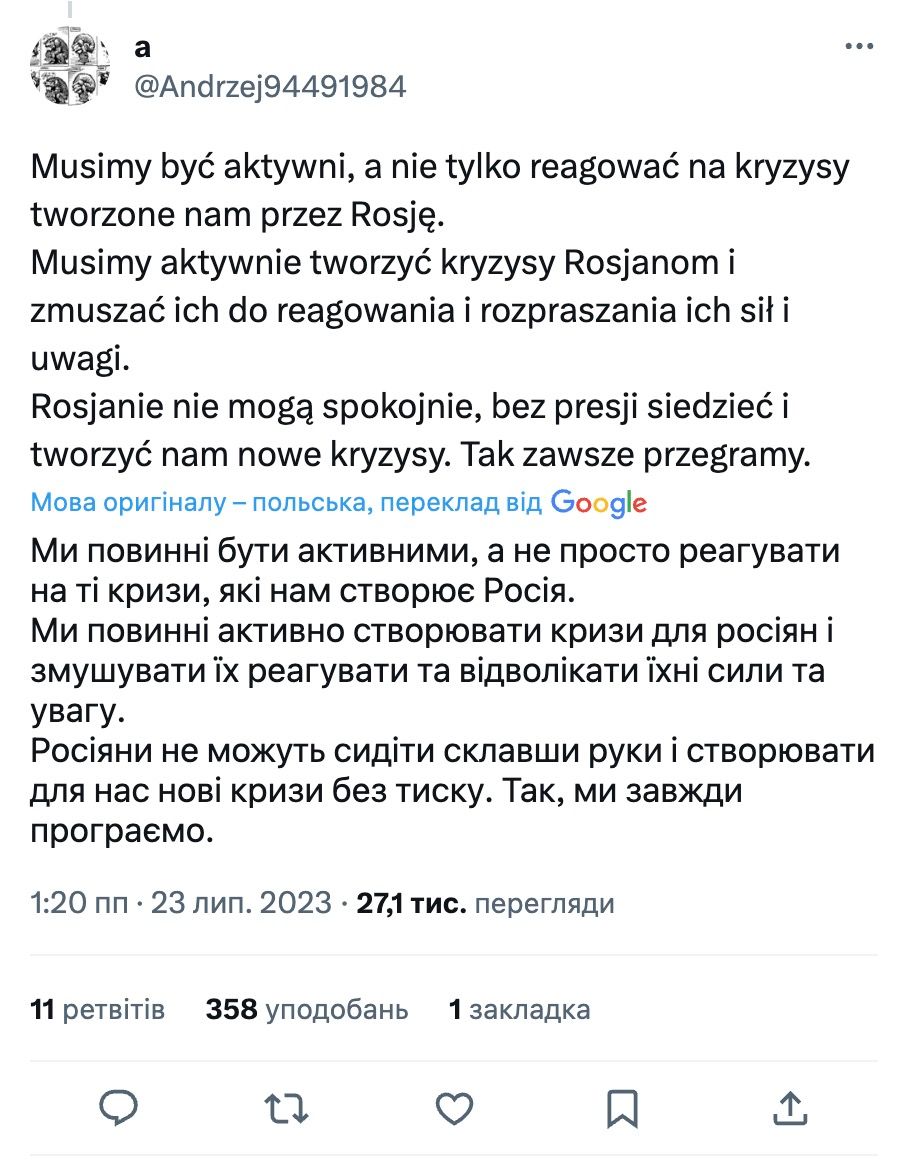
Task: Open the @Andrzej94491984 handle link
Action: coord(269,87)
